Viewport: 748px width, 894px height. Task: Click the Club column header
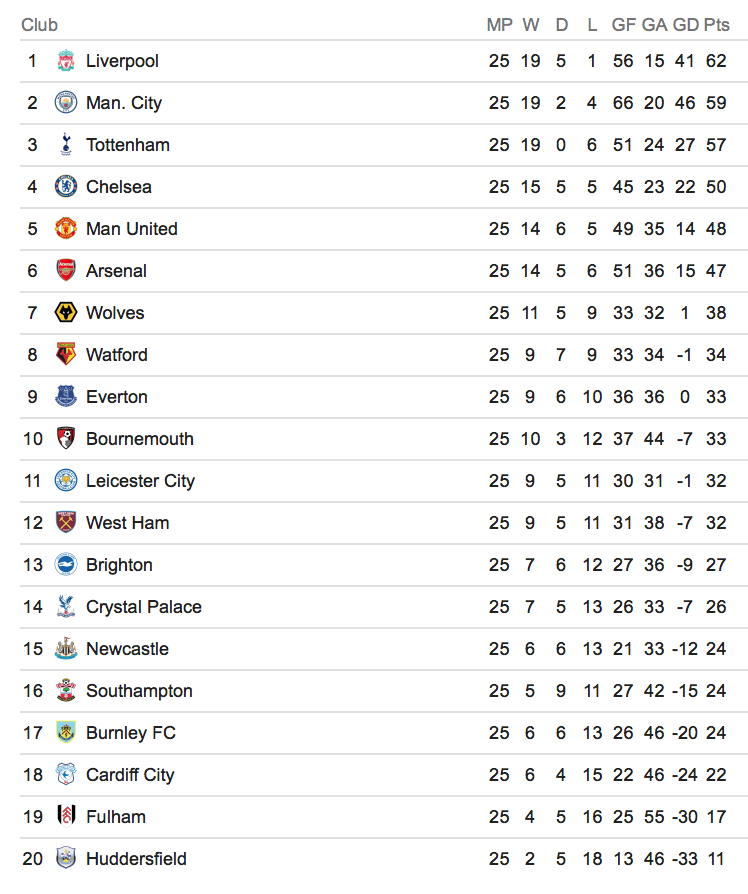(x=39, y=25)
